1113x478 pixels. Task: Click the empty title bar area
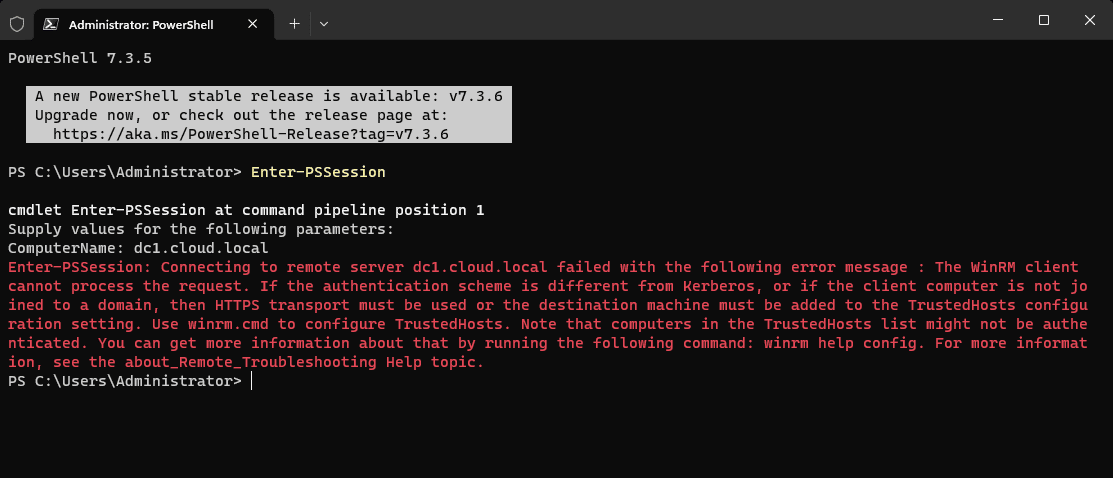click(650, 20)
